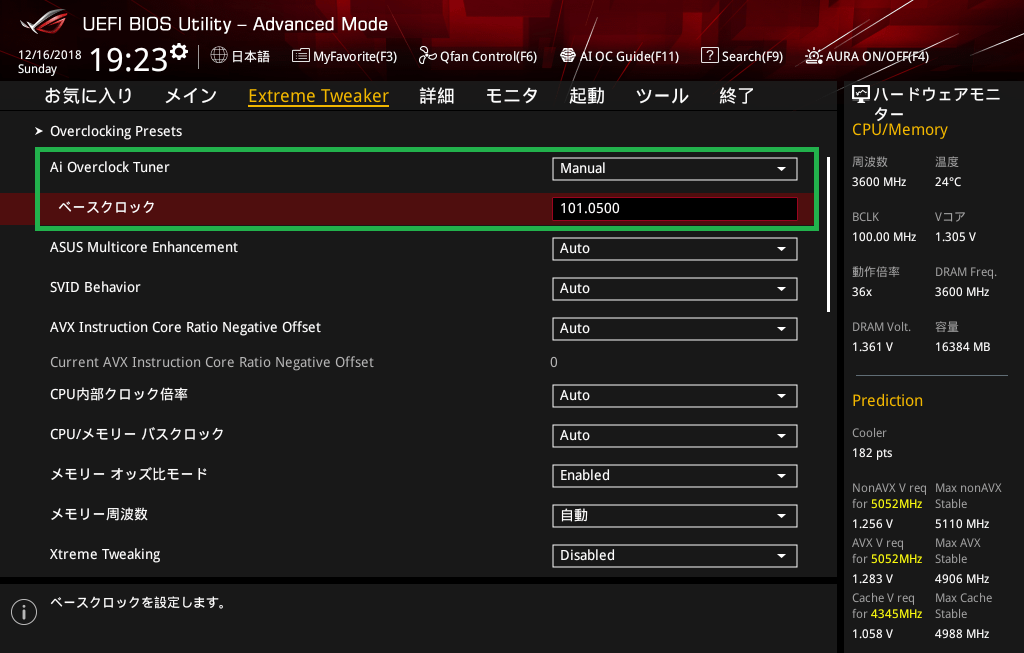Viewport: 1024px width, 653px height.
Task: Click the 5052MHz NonAVX value
Action: pos(896,504)
